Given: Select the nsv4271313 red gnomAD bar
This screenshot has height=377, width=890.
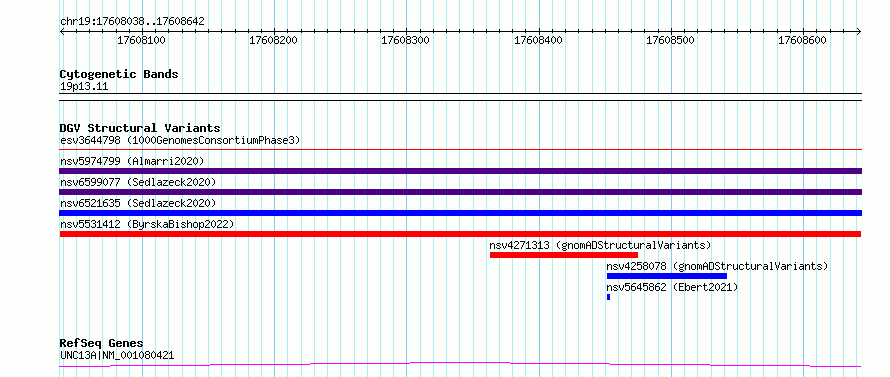Looking at the screenshot, I should (x=564, y=255).
